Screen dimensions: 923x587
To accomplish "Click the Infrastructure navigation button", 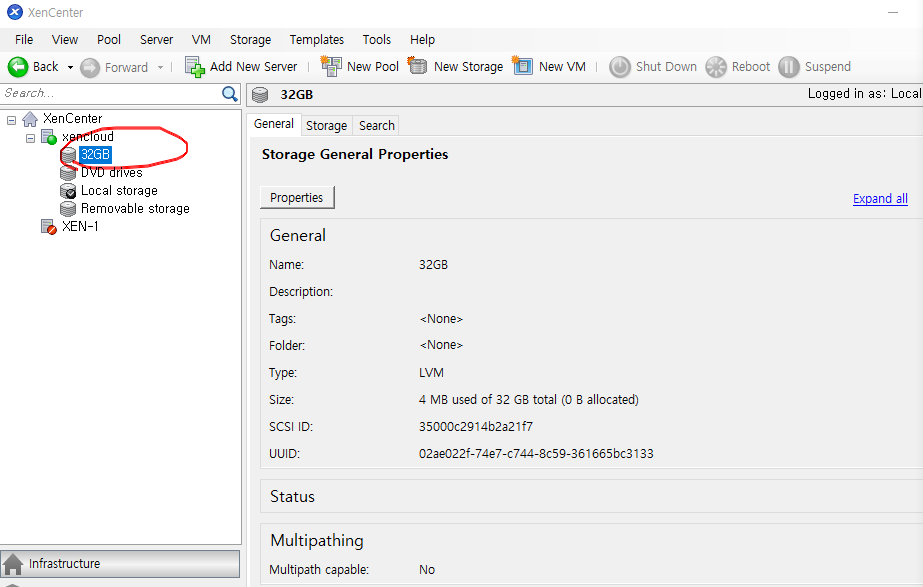I will (x=120, y=564).
